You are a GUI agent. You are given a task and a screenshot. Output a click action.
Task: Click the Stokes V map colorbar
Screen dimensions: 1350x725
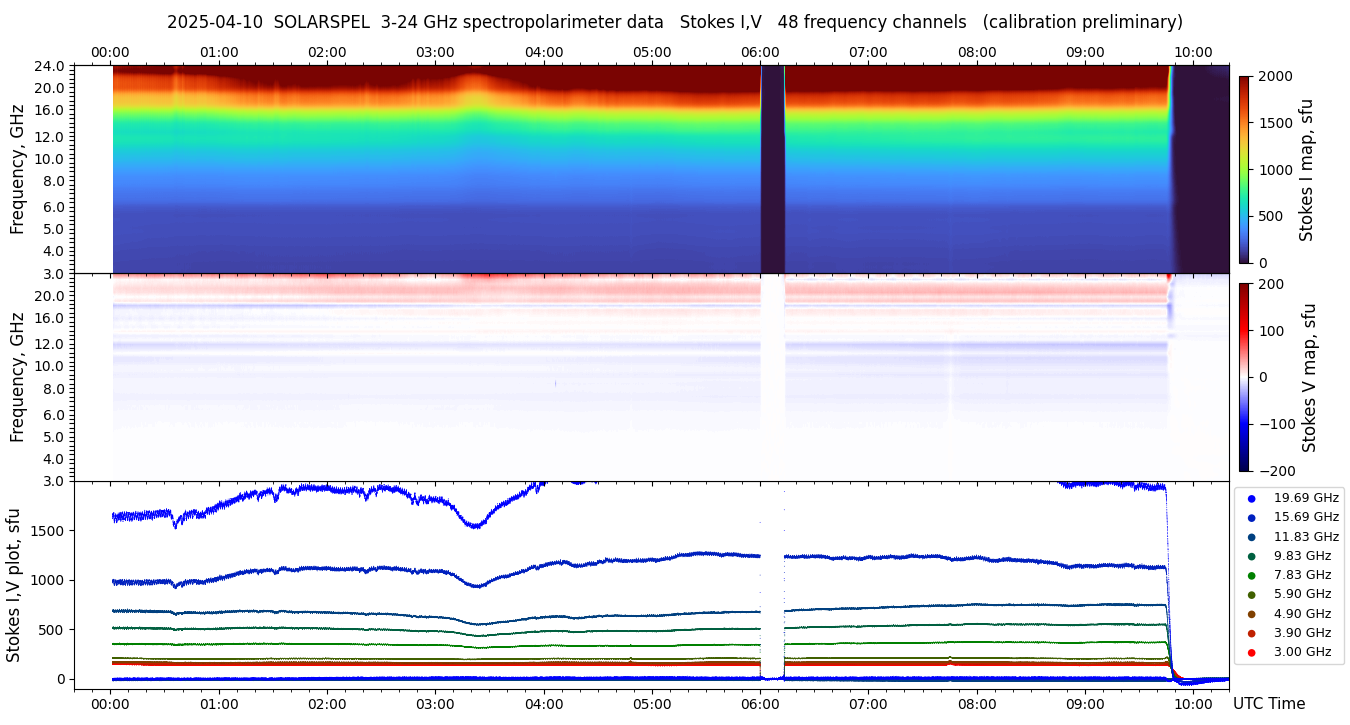1244,377
